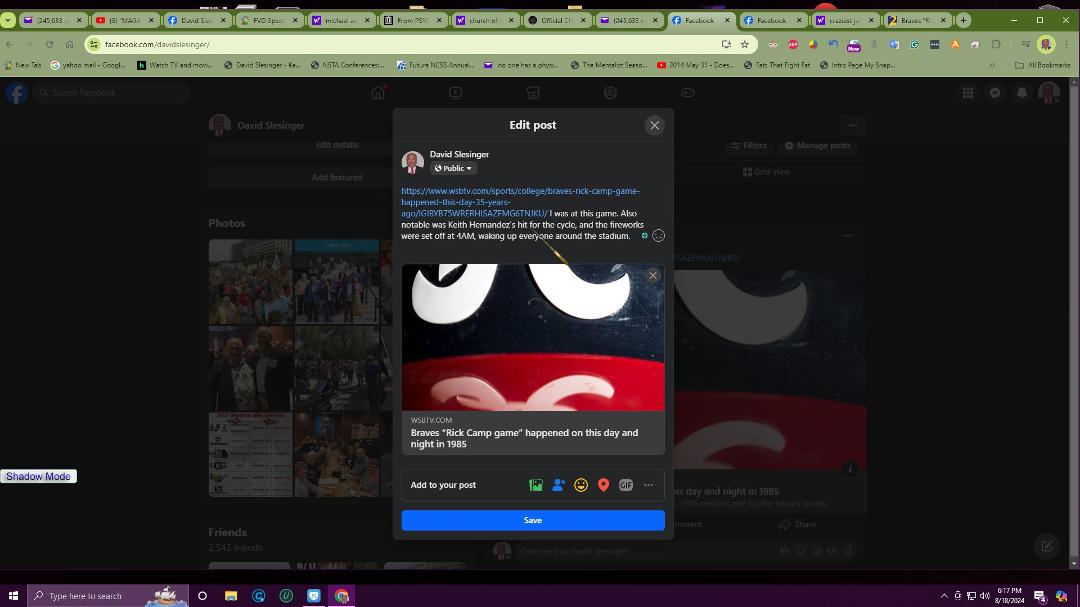The height and width of the screenshot is (607, 1080).
Task: Switch to the From PSW tab
Action: [413, 20]
